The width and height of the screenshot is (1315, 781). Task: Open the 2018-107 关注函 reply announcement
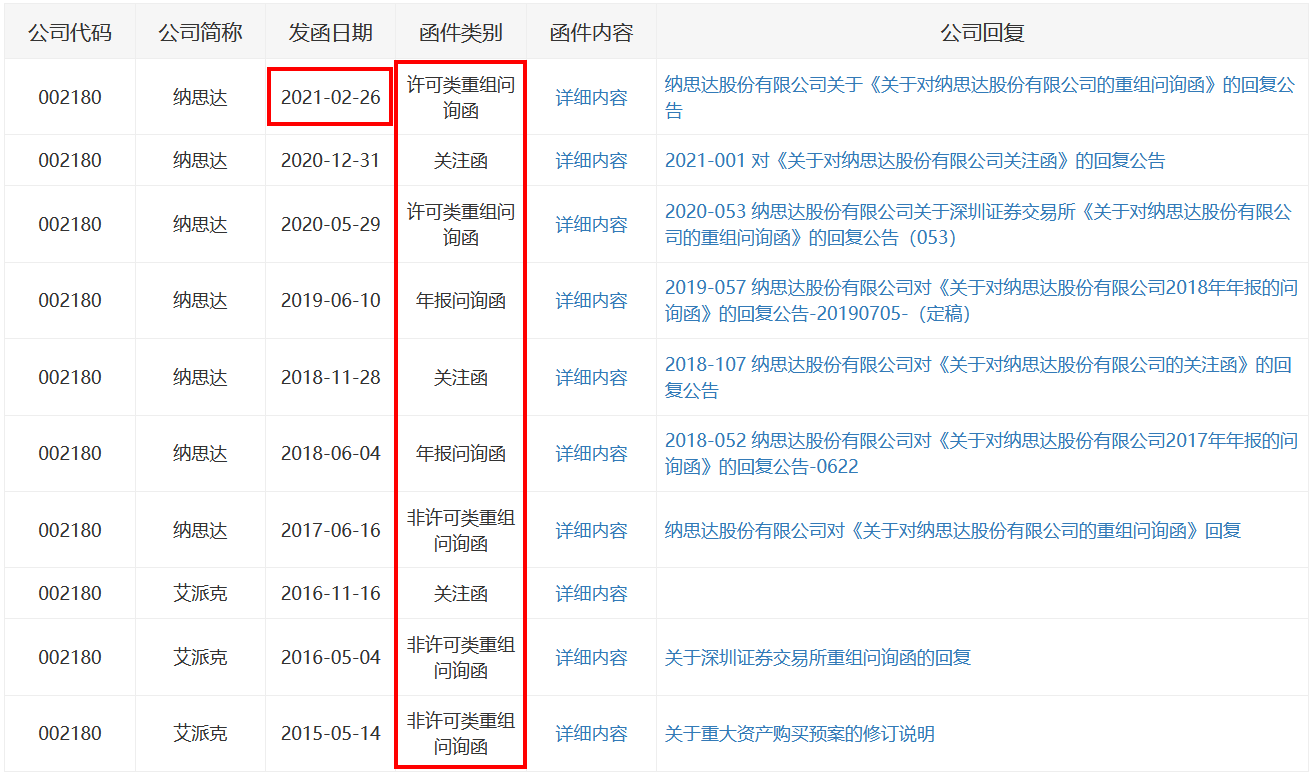(977, 378)
